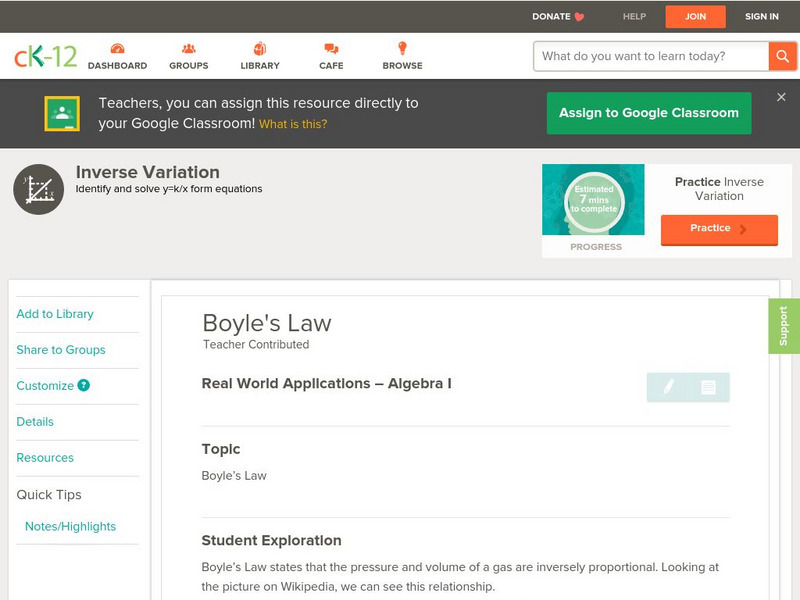Click the Google Classroom green icon in banner

[63, 112]
